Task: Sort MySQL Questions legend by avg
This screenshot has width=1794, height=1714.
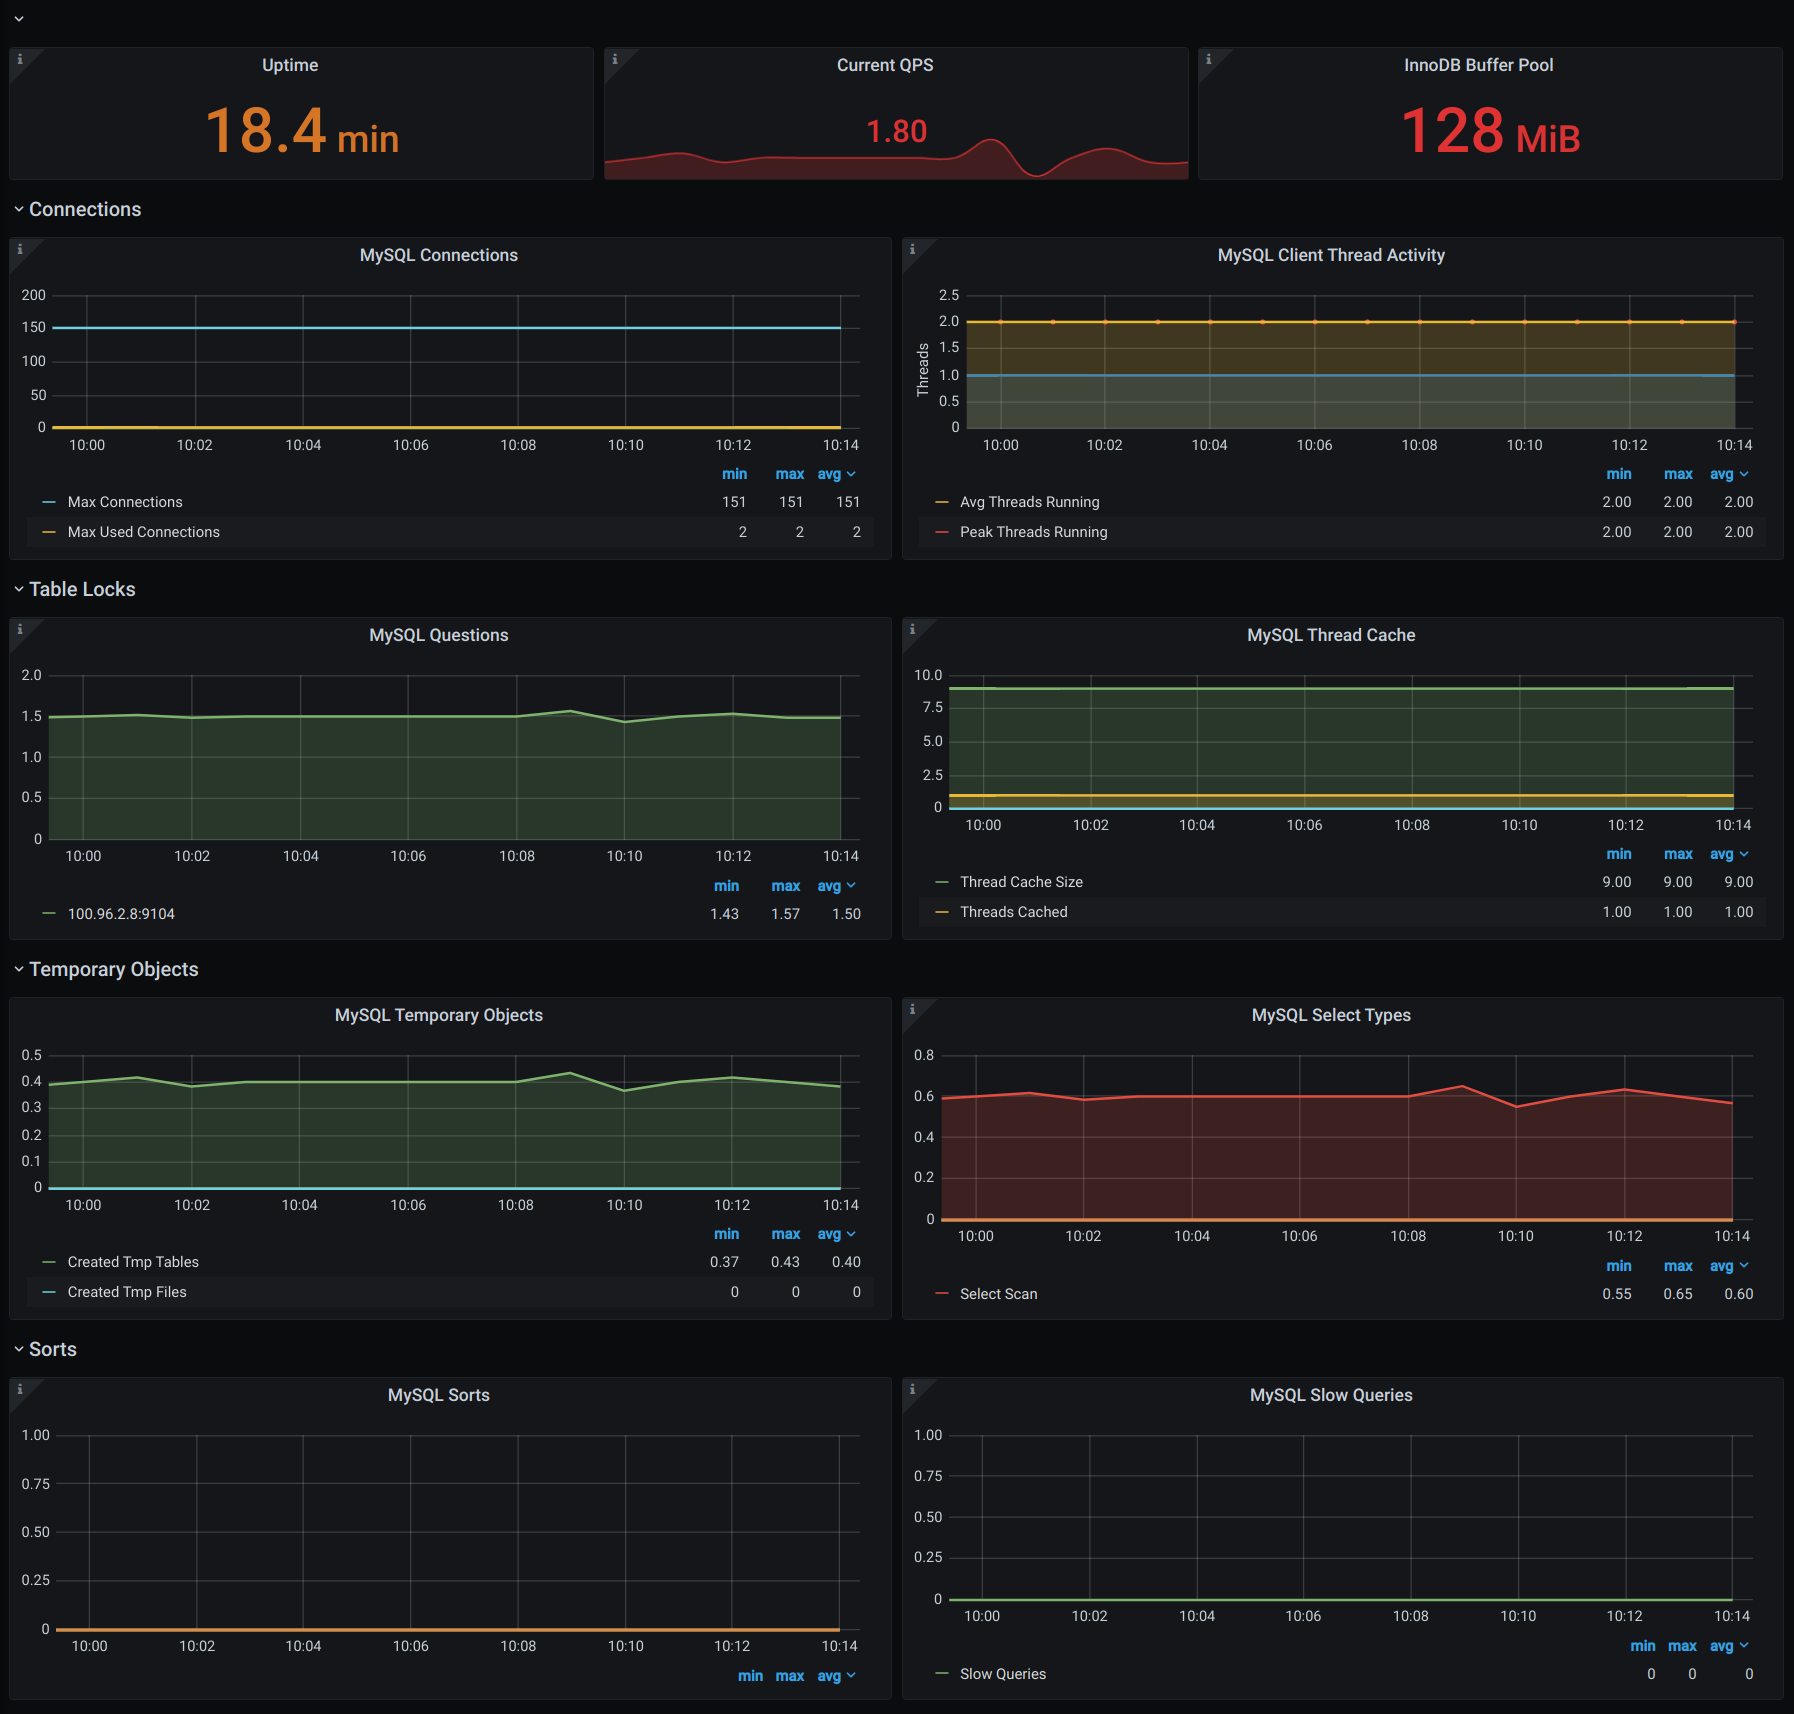Action: coord(836,886)
